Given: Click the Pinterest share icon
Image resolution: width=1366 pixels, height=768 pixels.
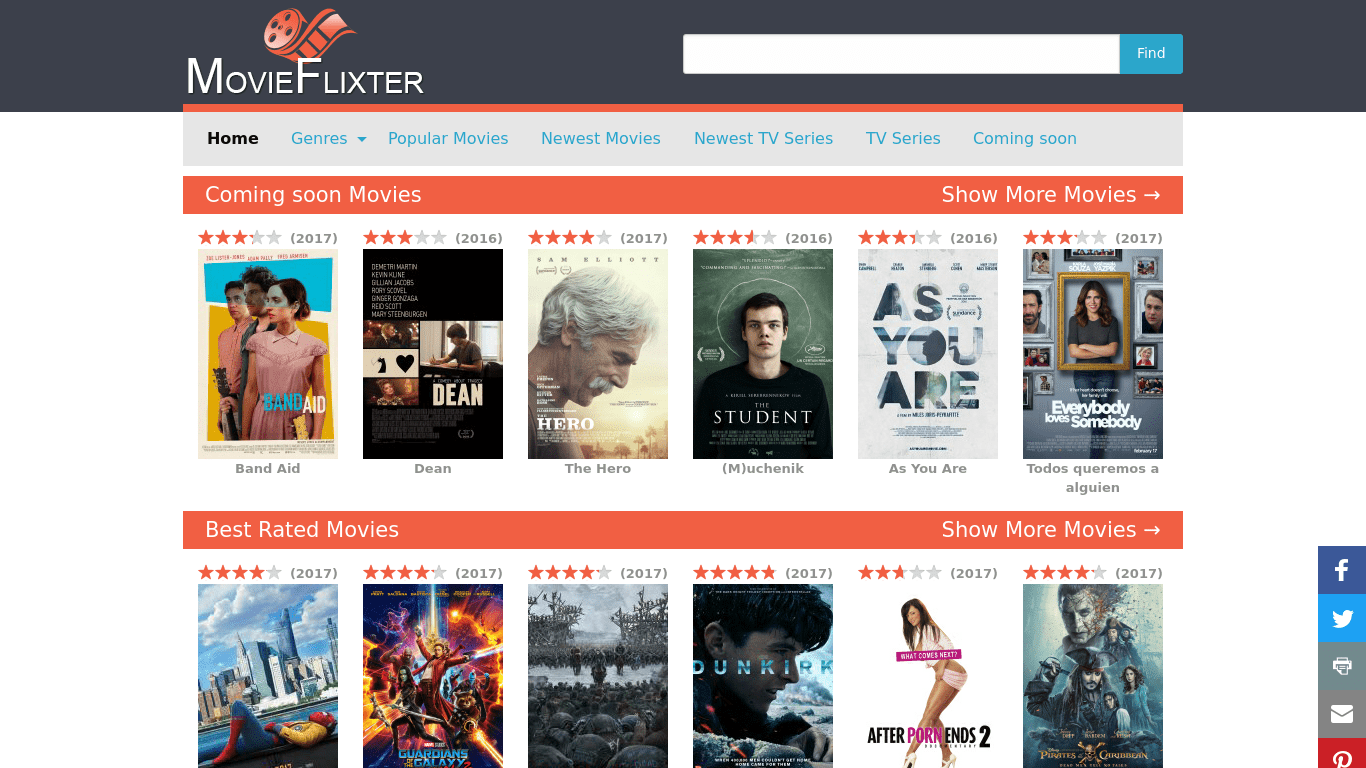Looking at the screenshot, I should click(1342, 753).
